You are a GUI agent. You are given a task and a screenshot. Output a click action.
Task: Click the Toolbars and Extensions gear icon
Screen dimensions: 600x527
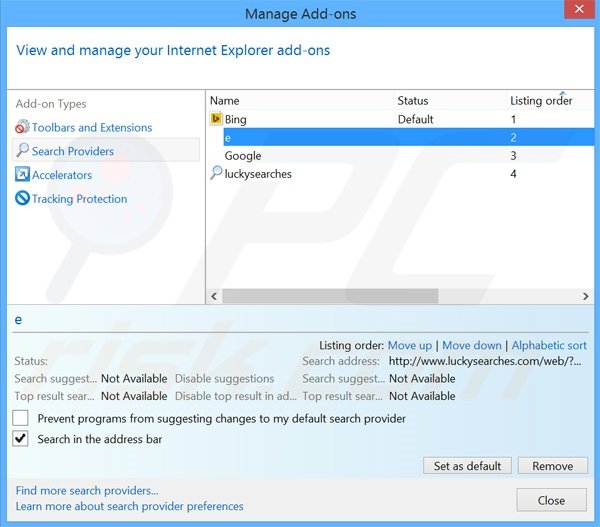coord(22,127)
